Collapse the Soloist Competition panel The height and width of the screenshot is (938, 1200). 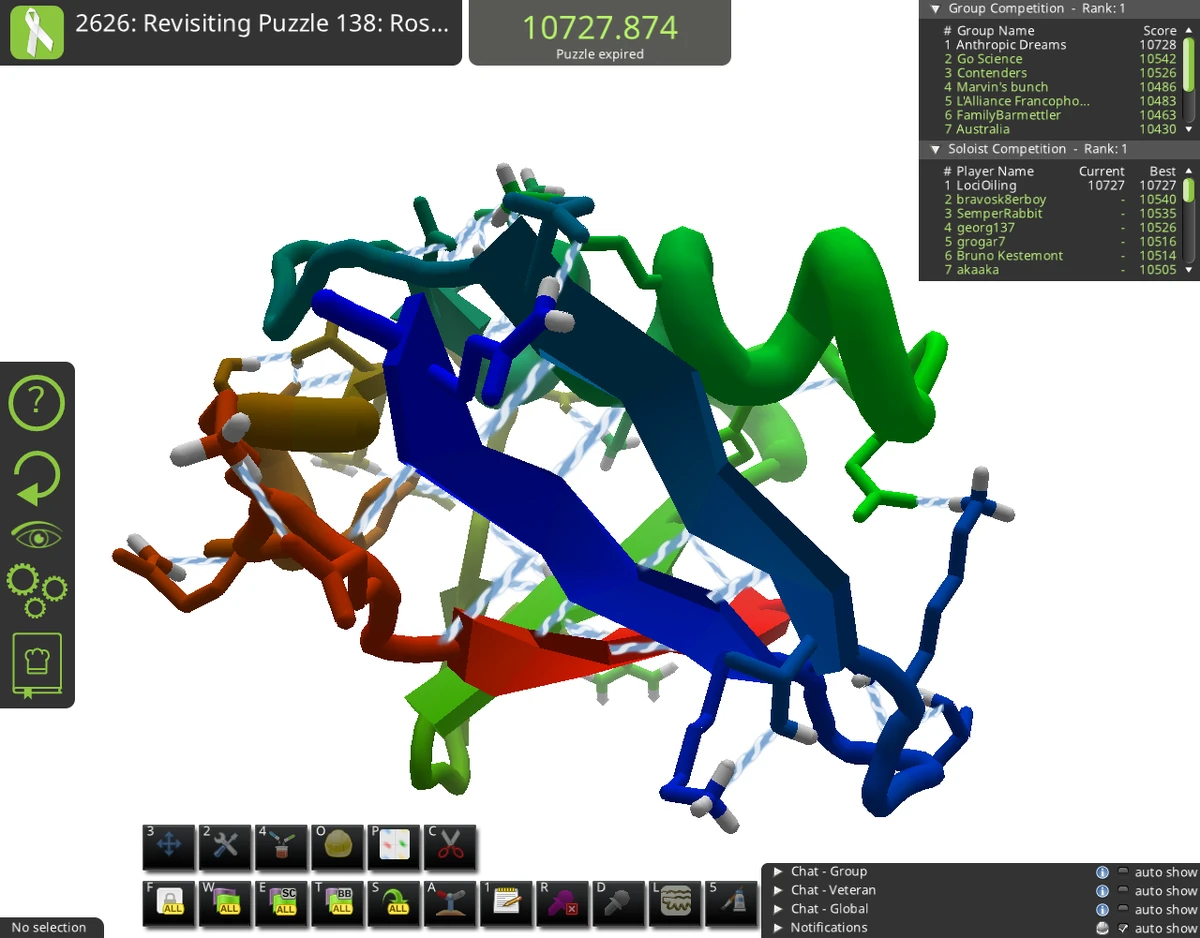[x=934, y=148]
